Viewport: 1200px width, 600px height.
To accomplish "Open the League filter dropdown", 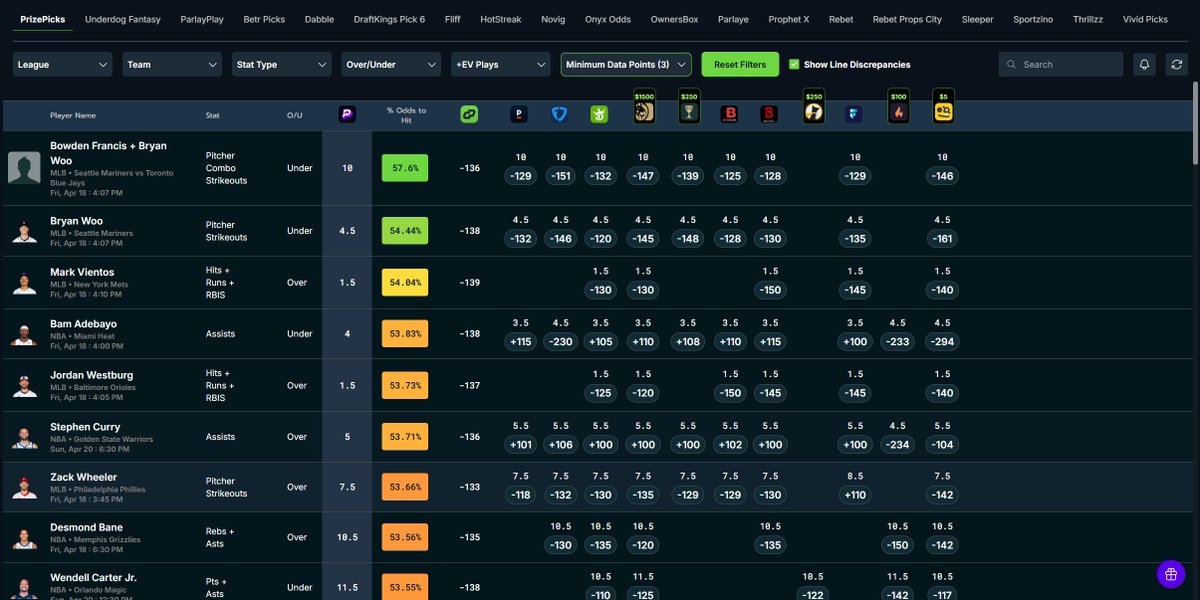I will click(63, 64).
